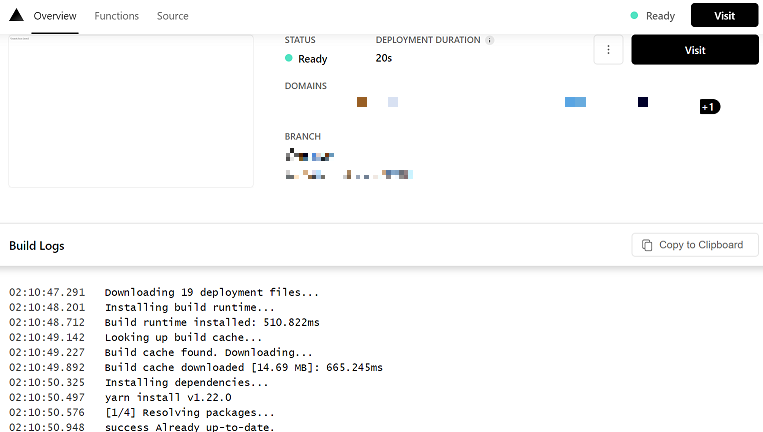Click the 02:10:49.892 timestamp
This screenshot has height=432, width=763.
(x=47, y=368)
